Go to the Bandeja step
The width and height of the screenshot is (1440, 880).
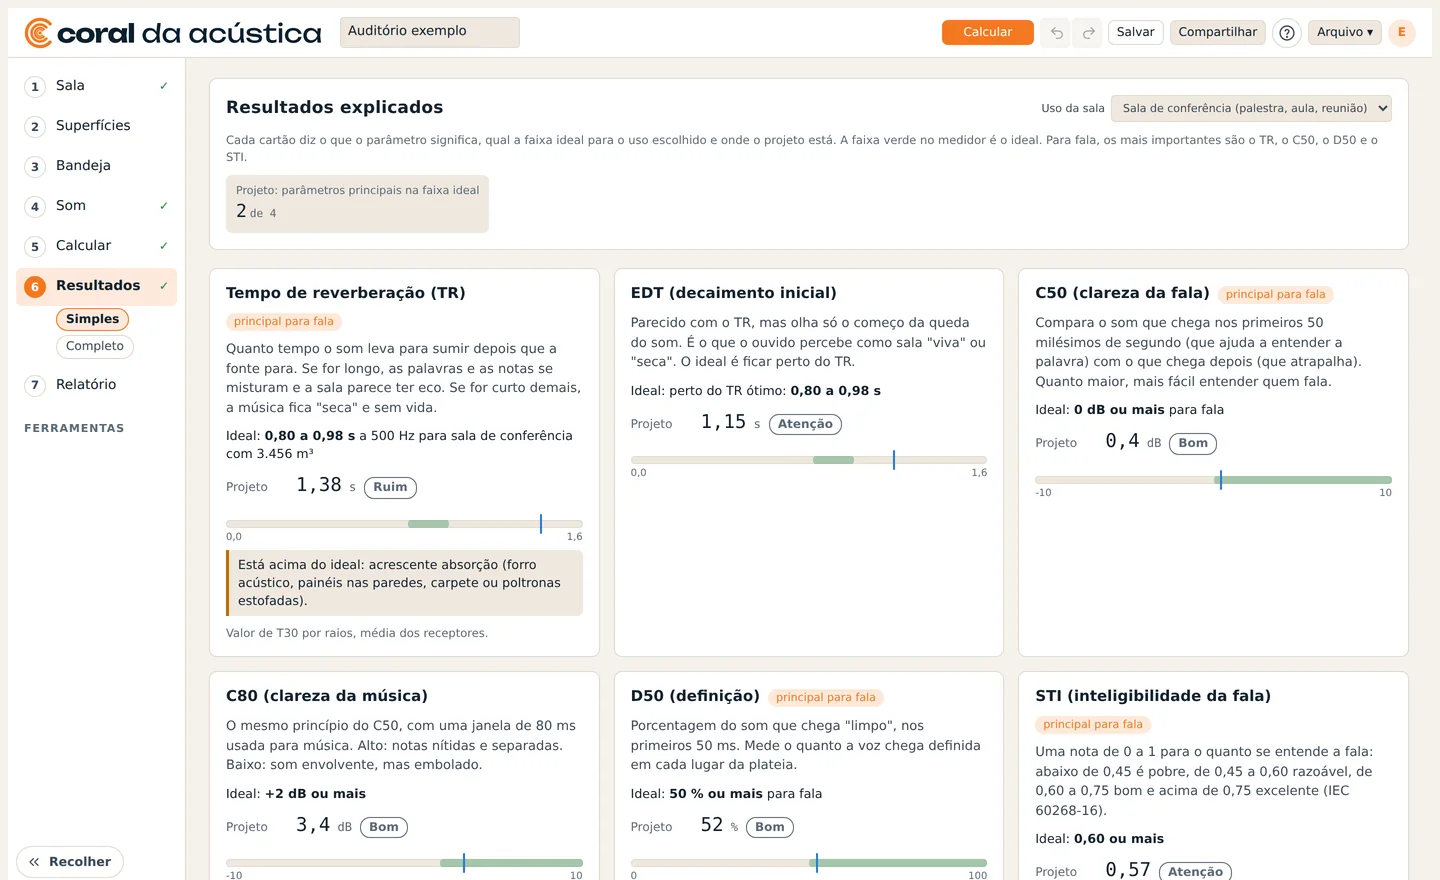pyautogui.click(x=96, y=166)
